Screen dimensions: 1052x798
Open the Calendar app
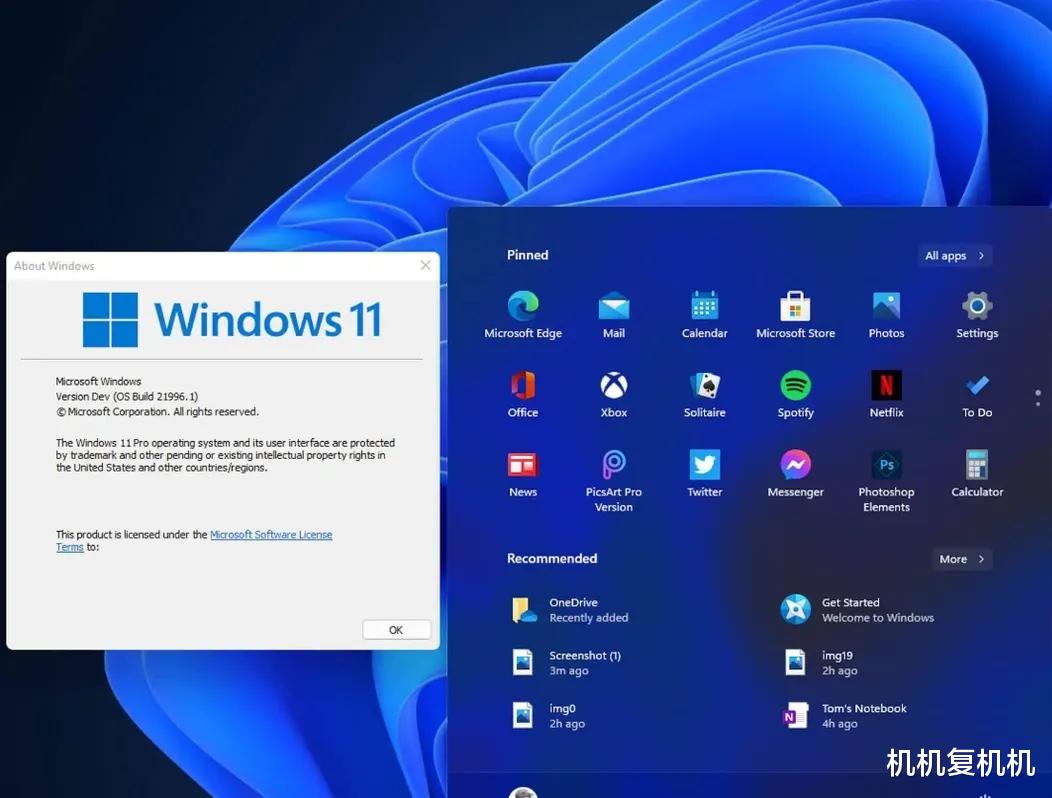(x=704, y=314)
